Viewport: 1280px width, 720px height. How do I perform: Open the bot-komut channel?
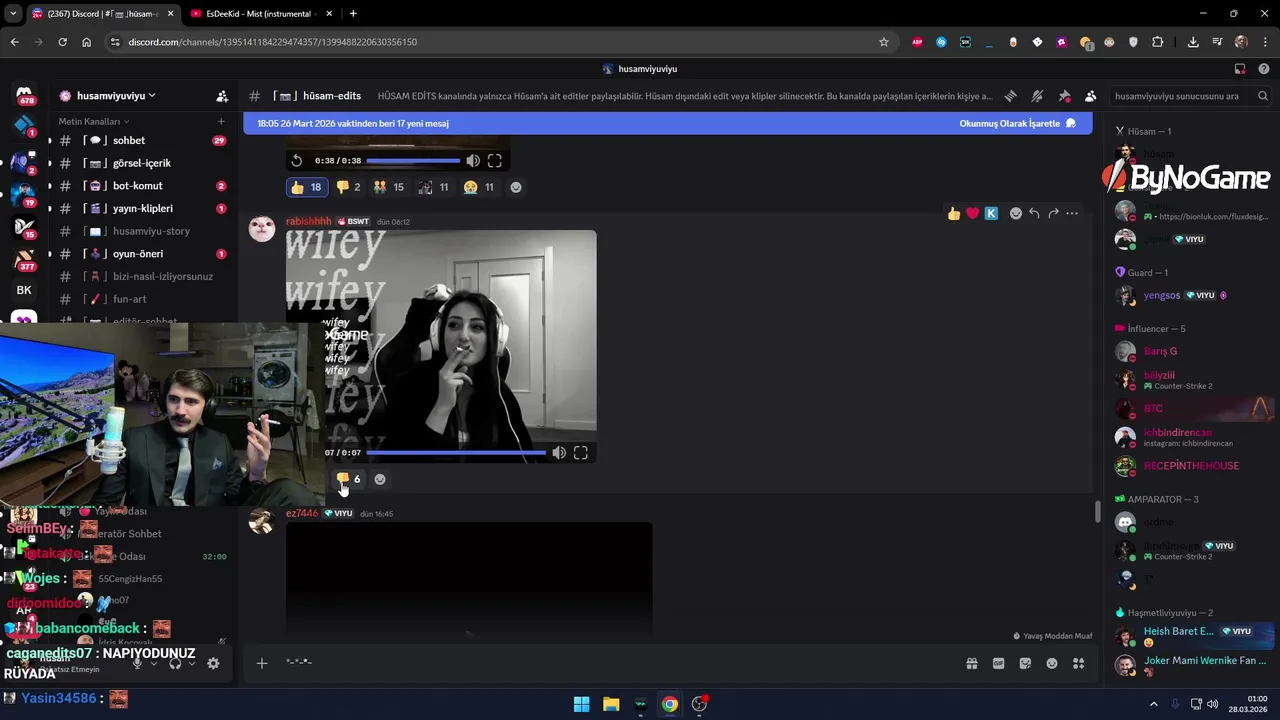143,186
